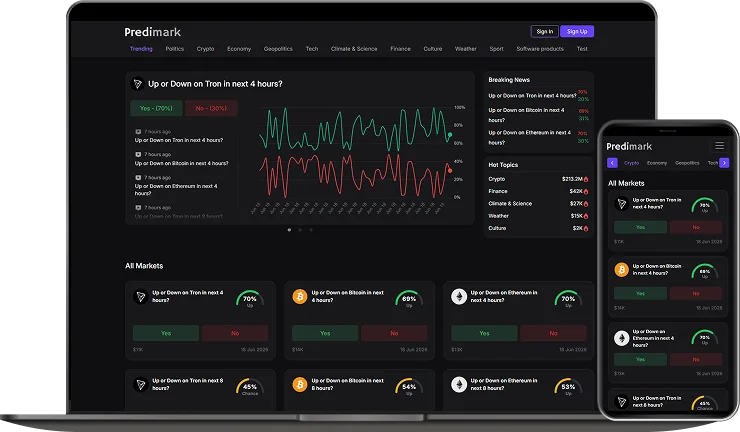Click the Tron icon in featured market header
Screen dimensions: 740x432
[137, 84]
